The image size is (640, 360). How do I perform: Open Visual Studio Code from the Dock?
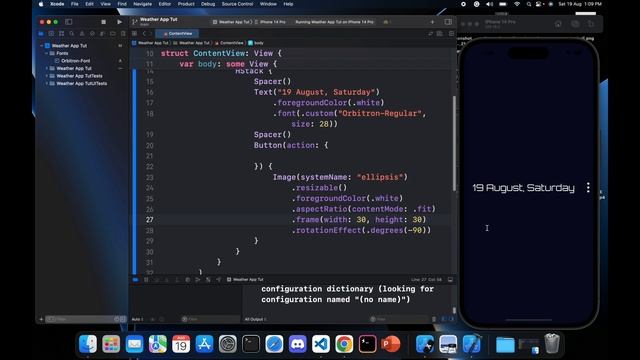[x=321, y=344]
